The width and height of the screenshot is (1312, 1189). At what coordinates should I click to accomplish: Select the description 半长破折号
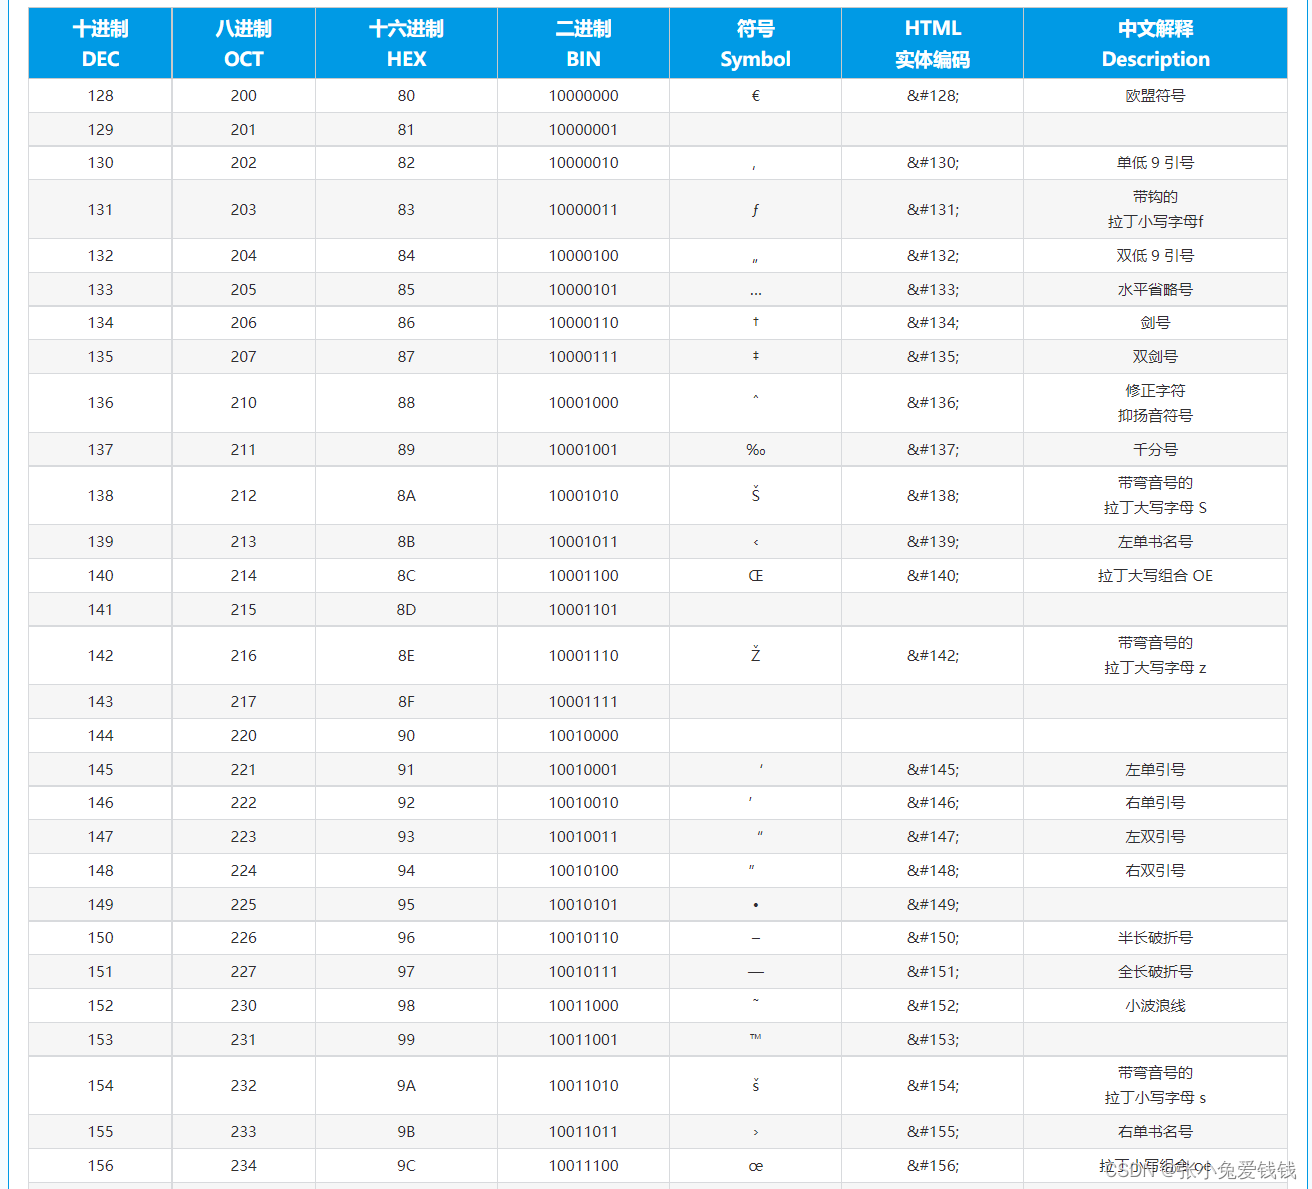[x=1155, y=938]
